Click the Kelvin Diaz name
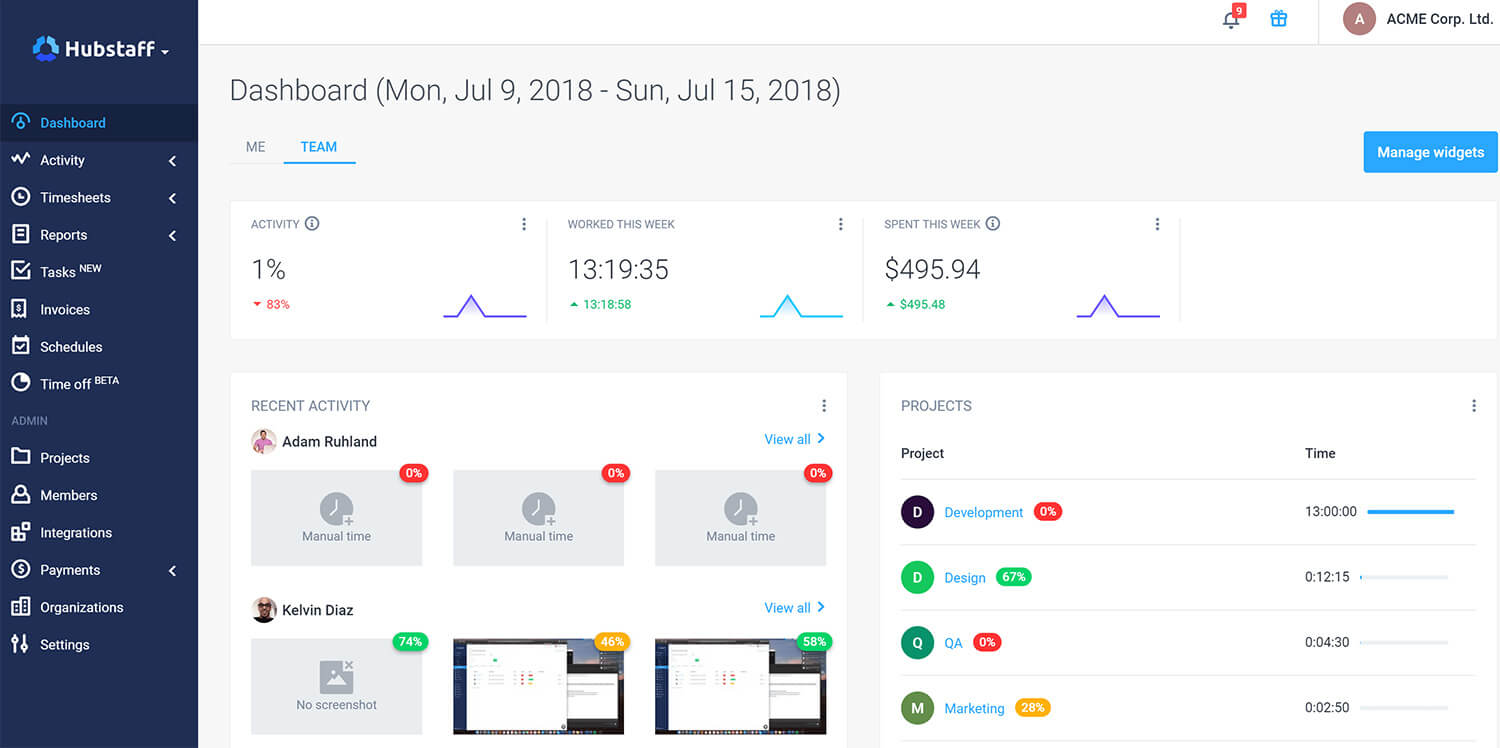Screen dimensions: 1500x748 pos(317,609)
